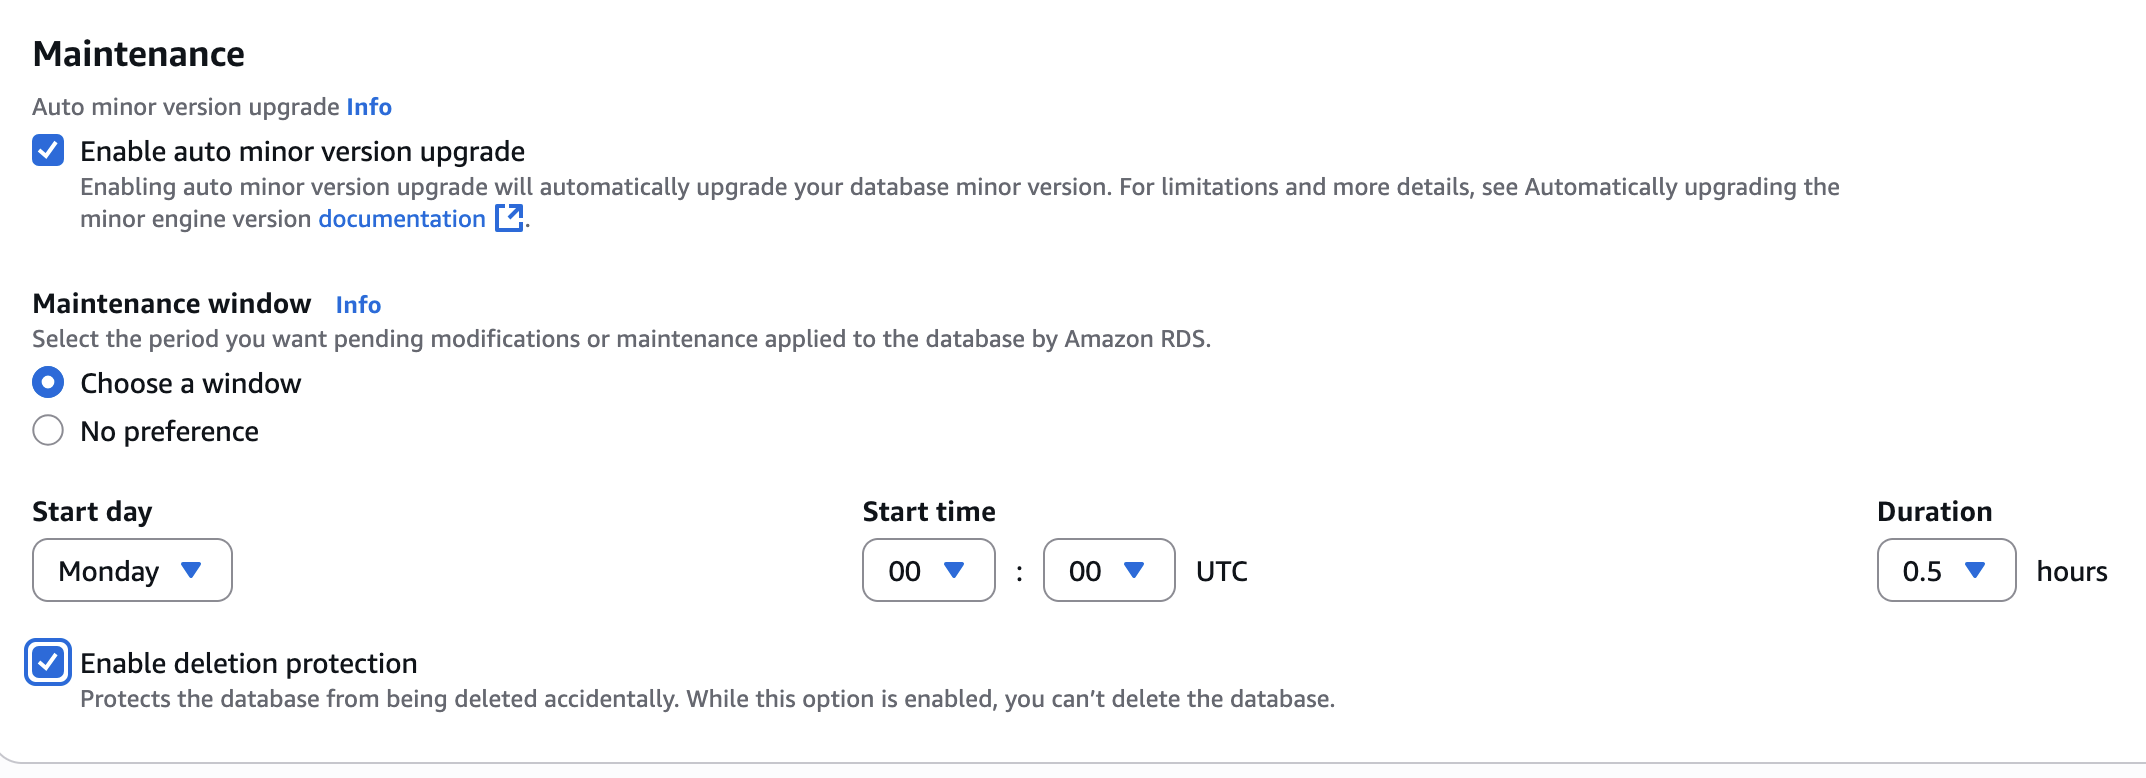This screenshot has height=778, width=2146.
Task: Click the arrow icon in hour selector
Action: (954, 570)
